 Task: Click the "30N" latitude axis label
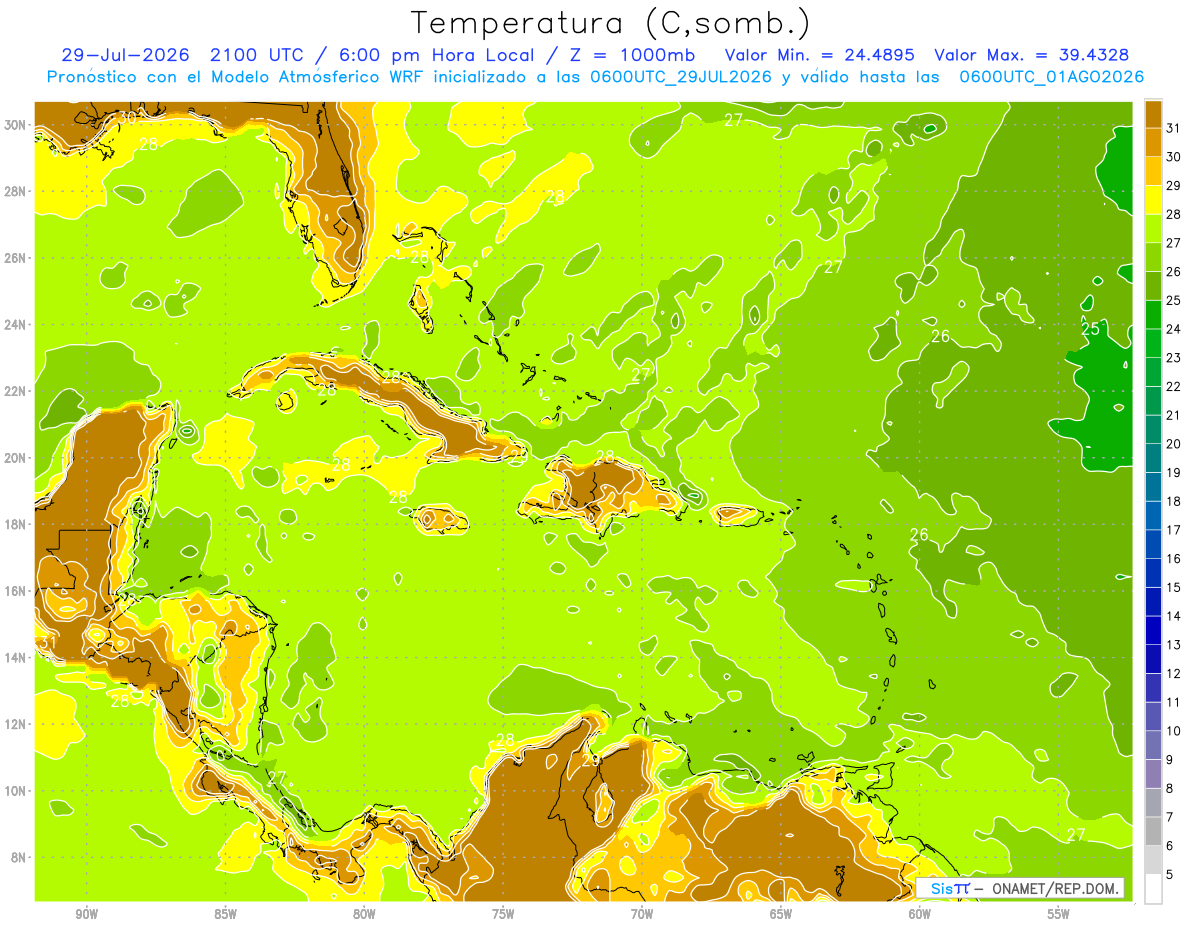coord(17,124)
